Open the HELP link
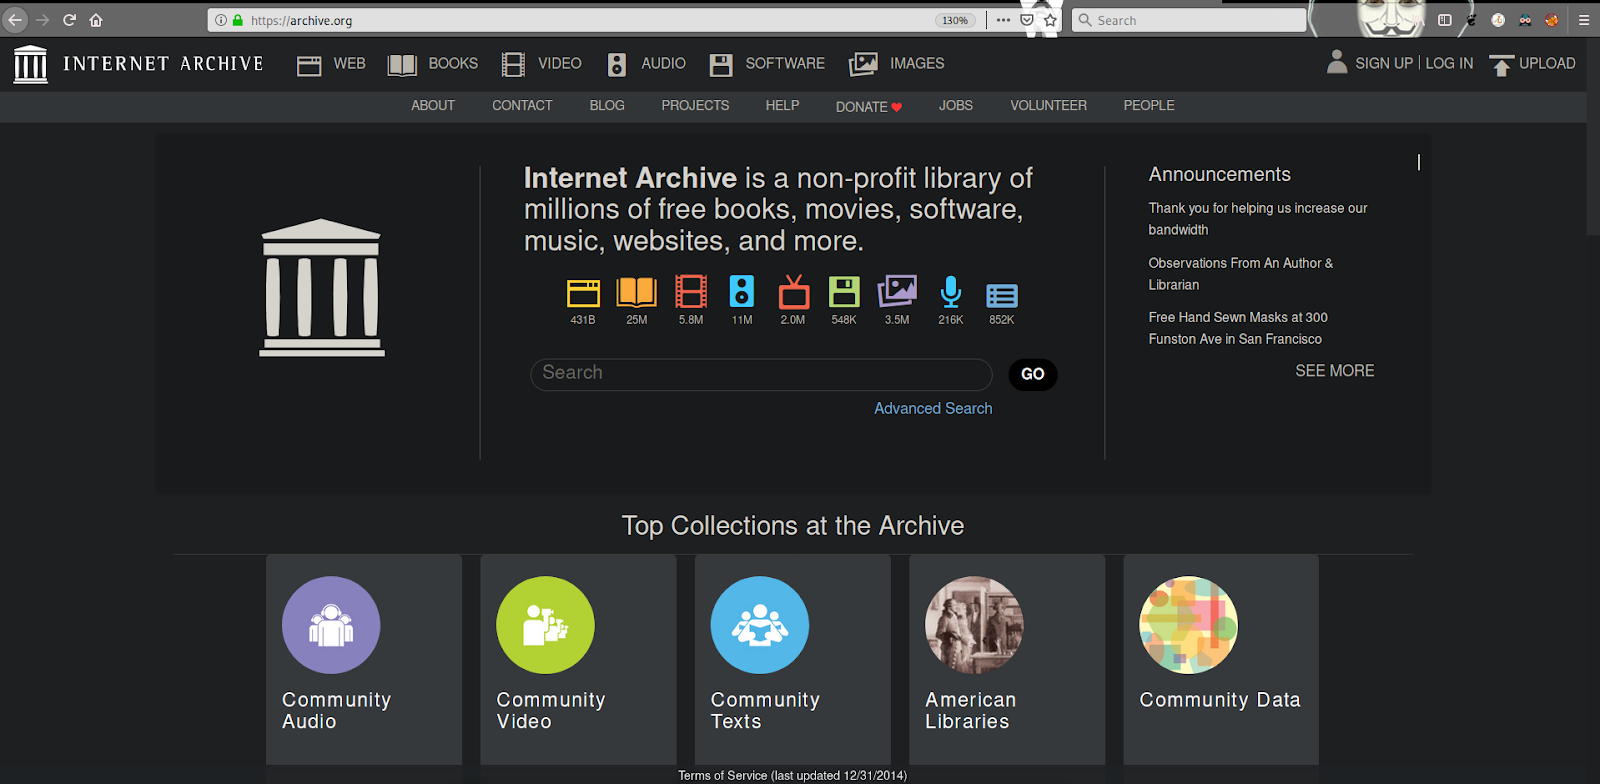This screenshot has width=1600, height=784. (782, 106)
